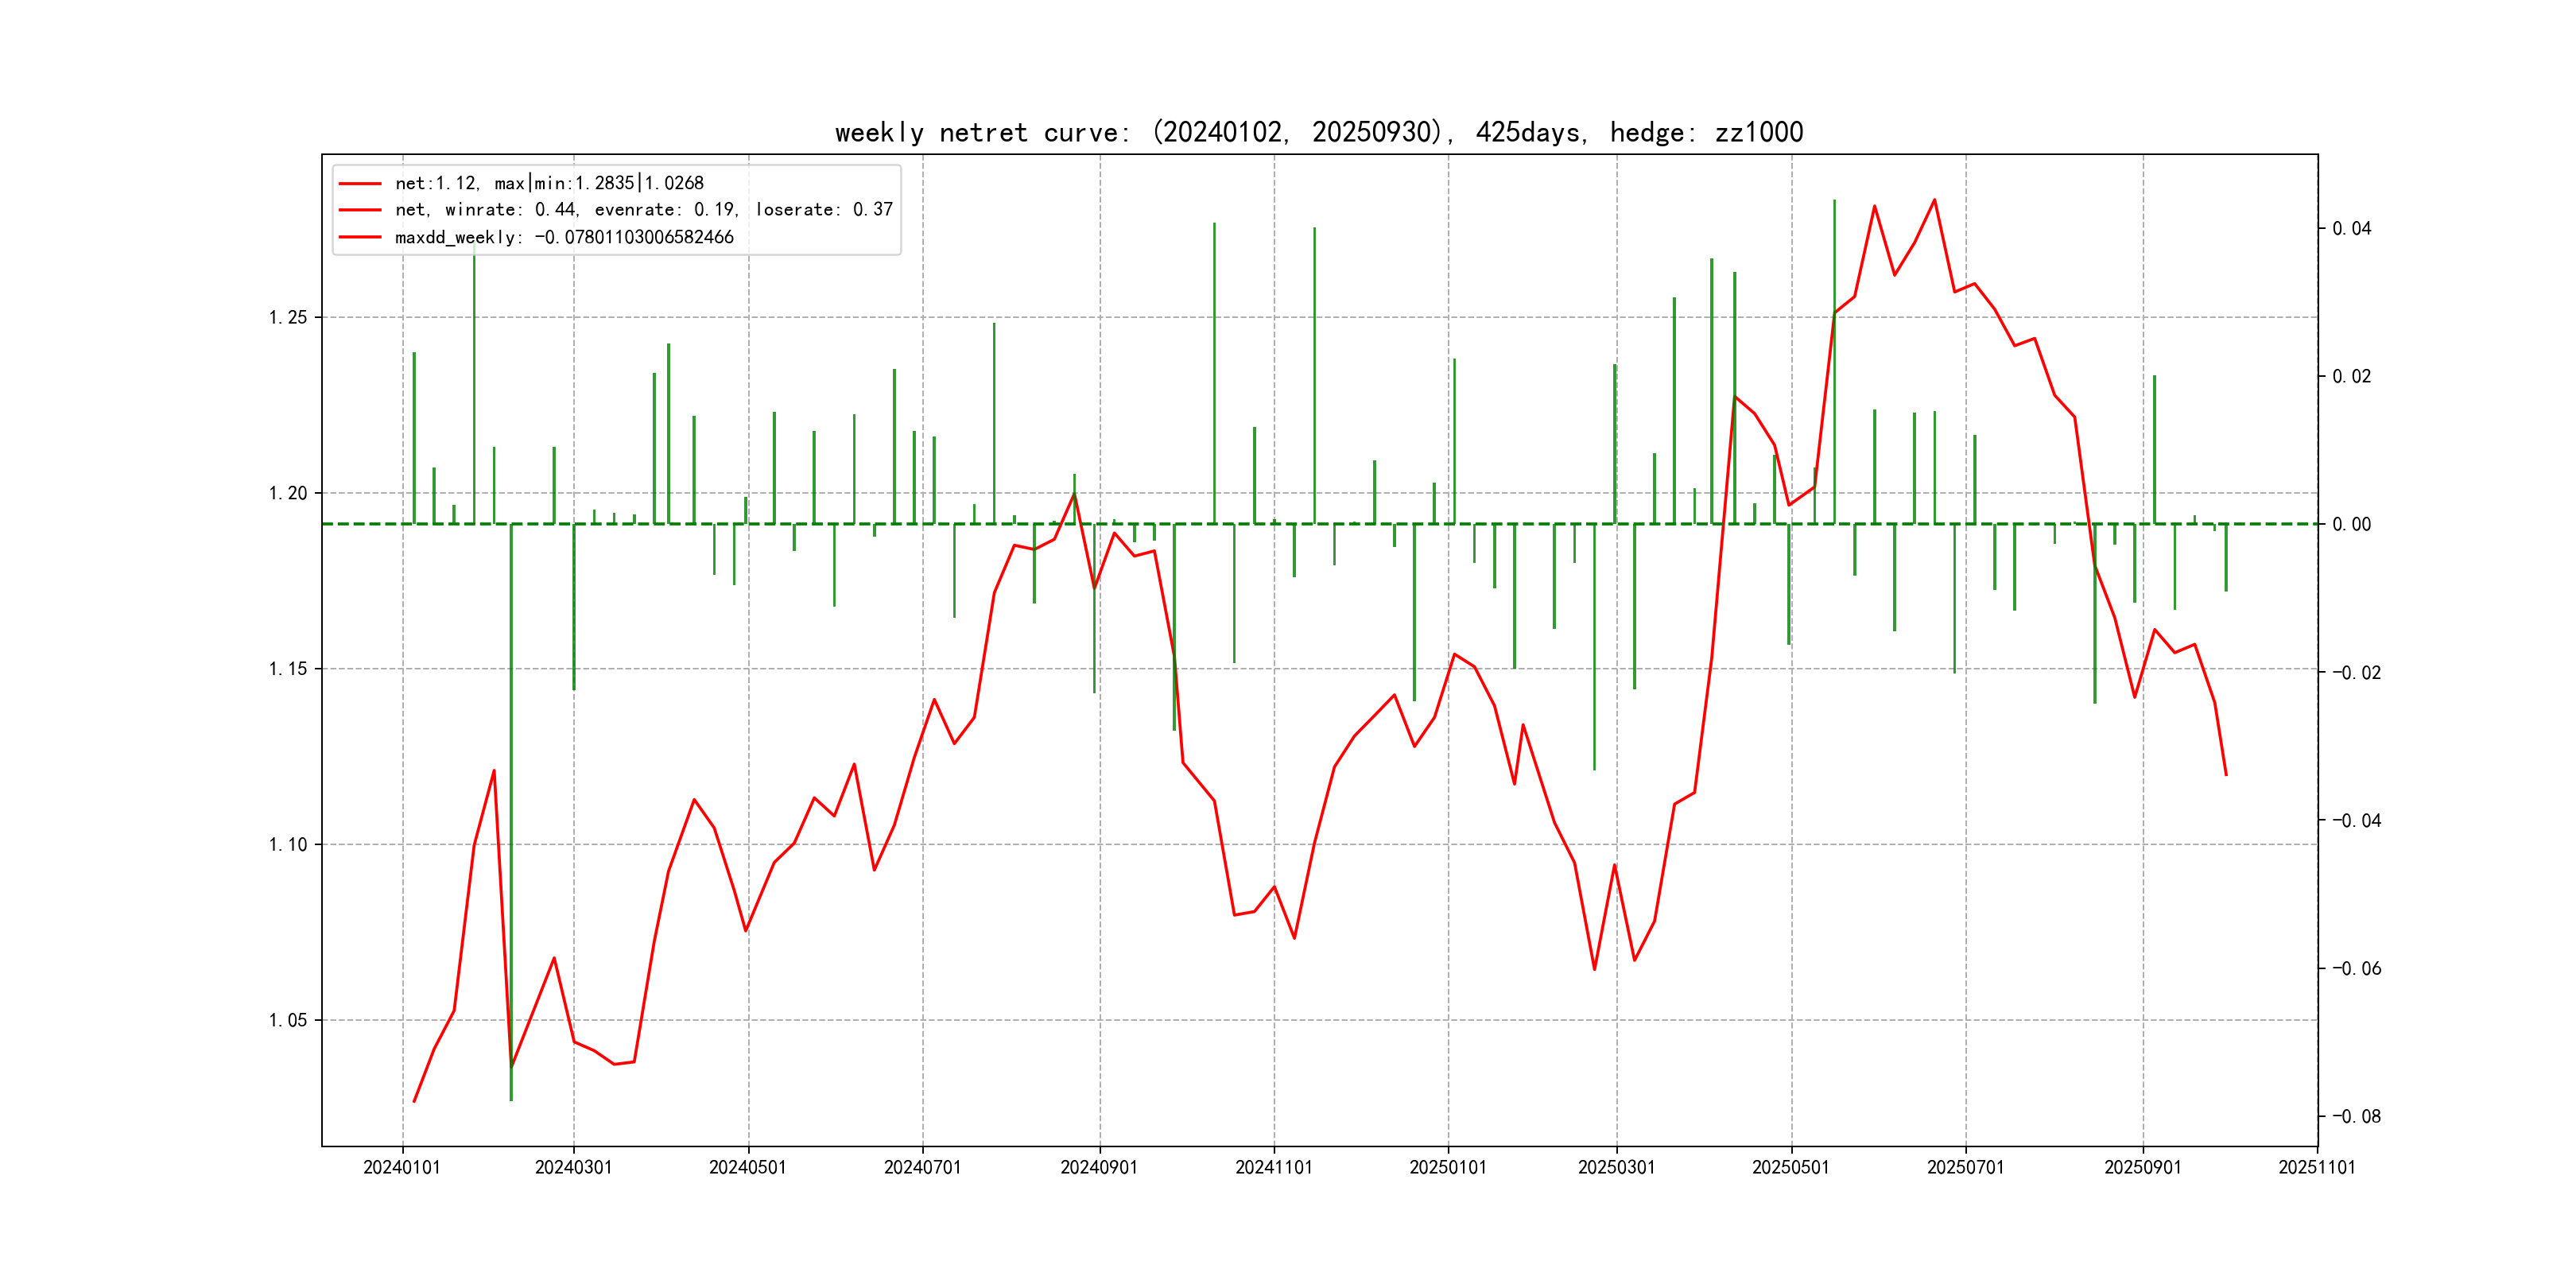Click the 20240501 x-axis date label
The image size is (2576, 1288).
click(x=748, y=1167)
